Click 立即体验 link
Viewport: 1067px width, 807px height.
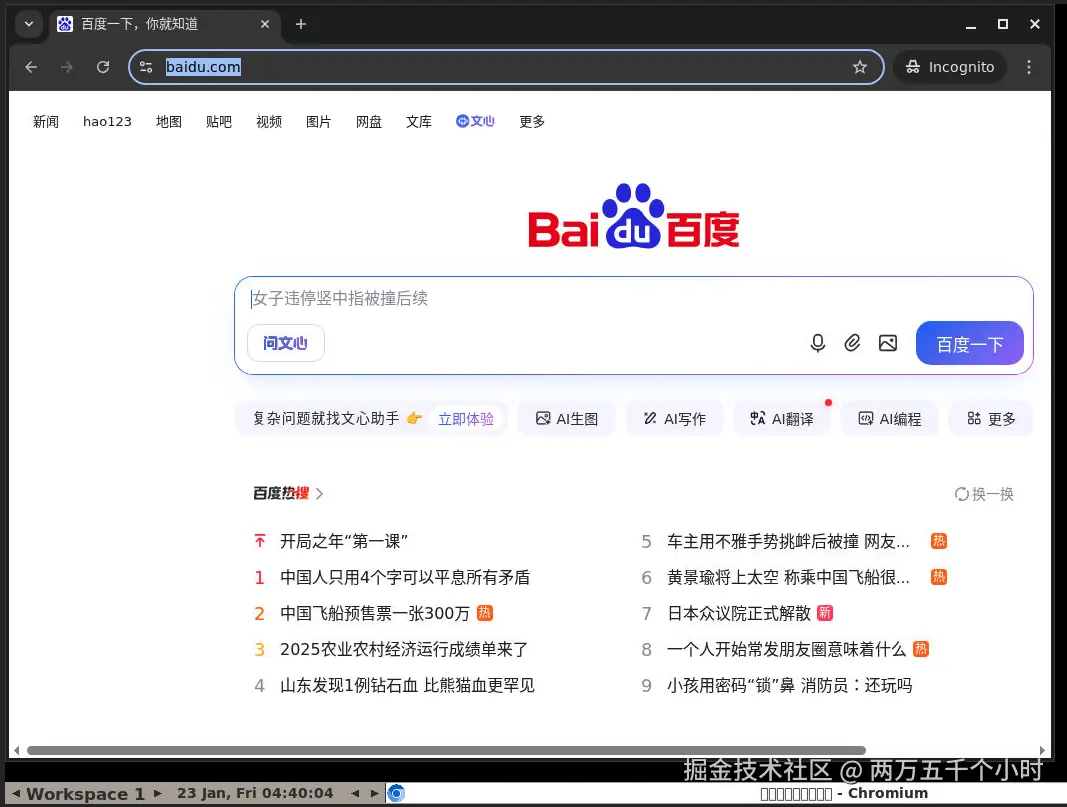coord(466,418)
